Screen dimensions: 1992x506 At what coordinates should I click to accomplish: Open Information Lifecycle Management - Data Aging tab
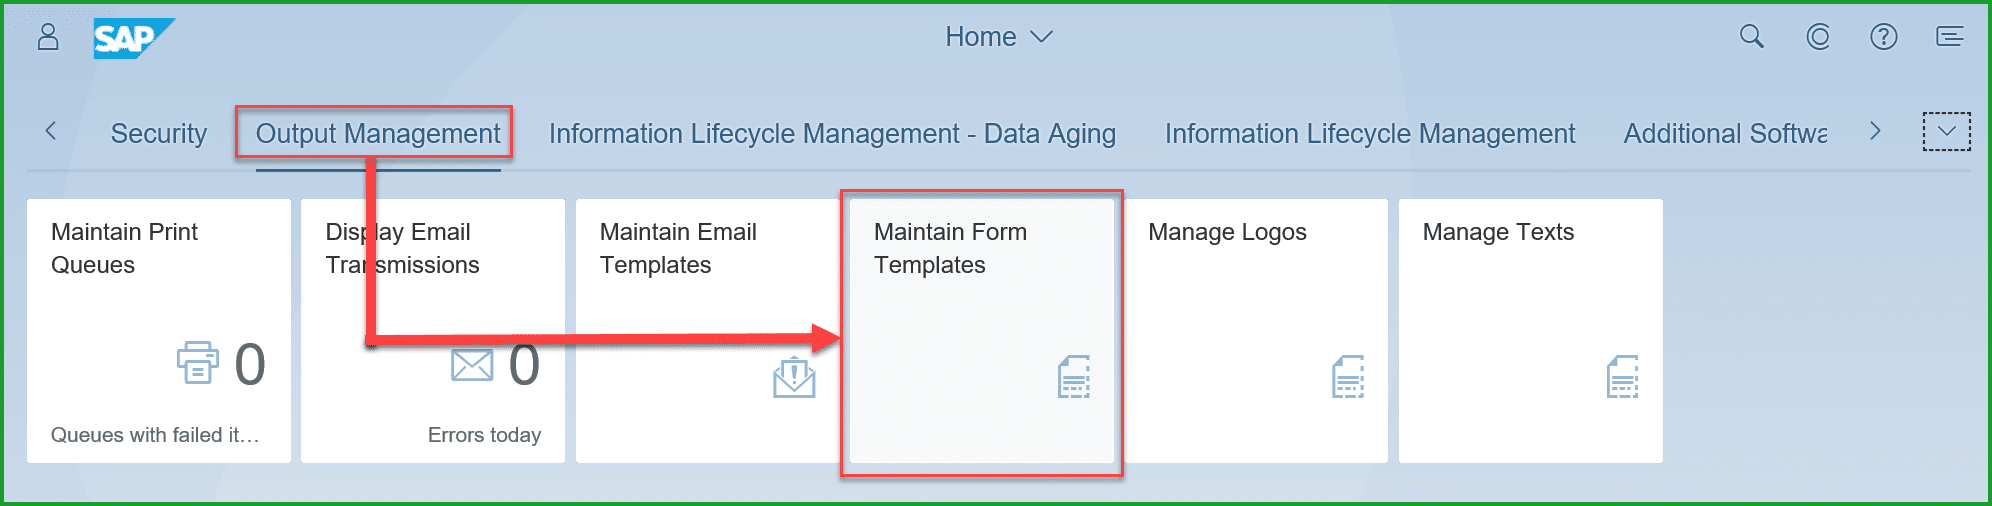832,133
